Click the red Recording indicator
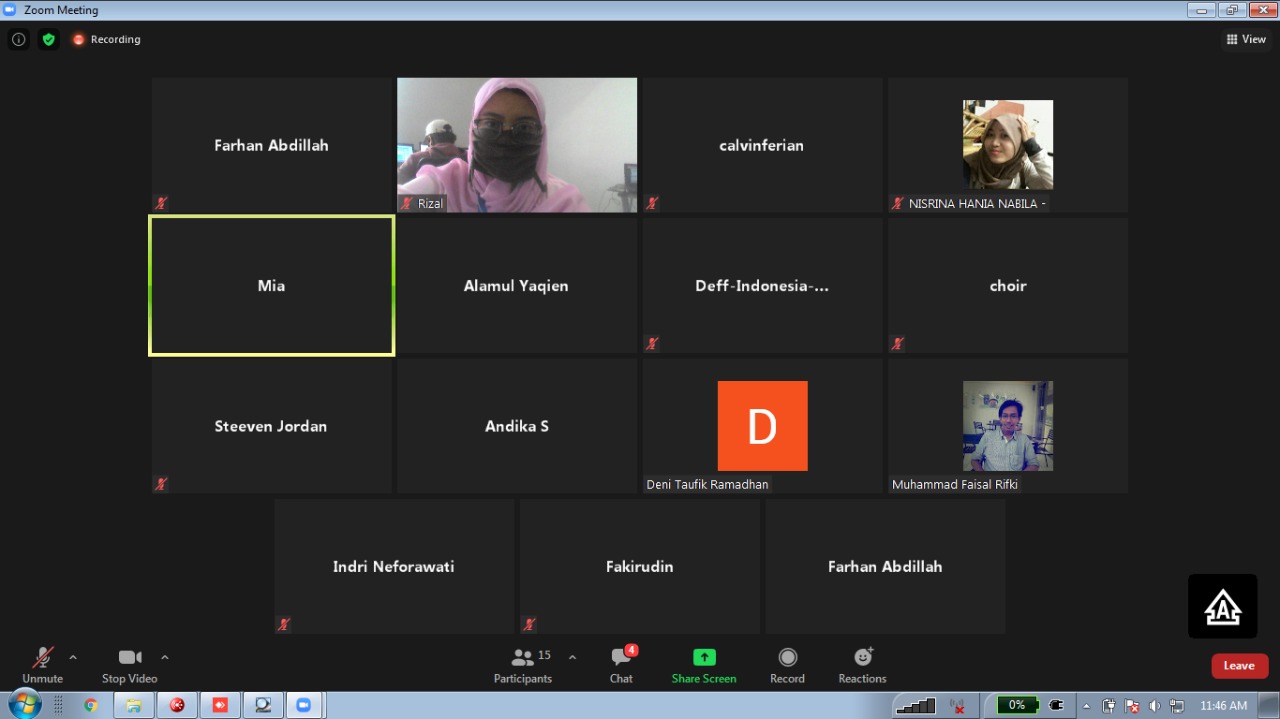The image size is (1280, 719). coord(106,40)
